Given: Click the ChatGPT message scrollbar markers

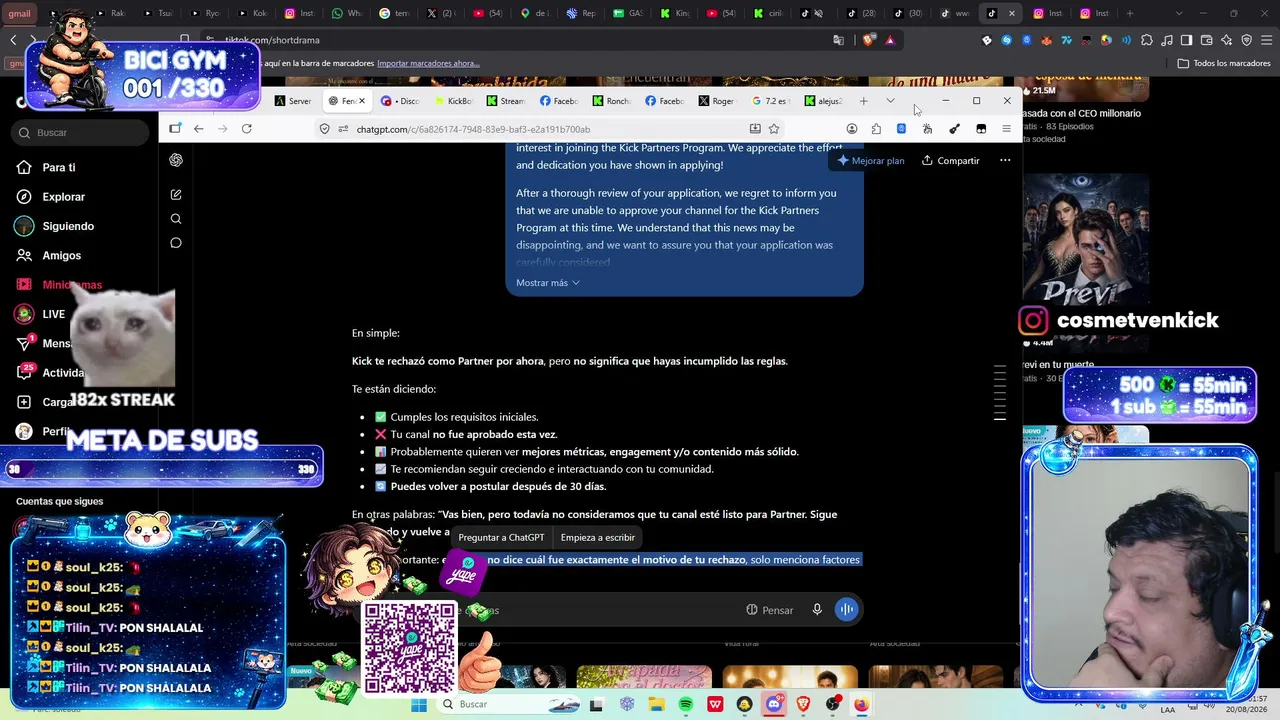Looking at the screenshot, I should pos(999,392).
